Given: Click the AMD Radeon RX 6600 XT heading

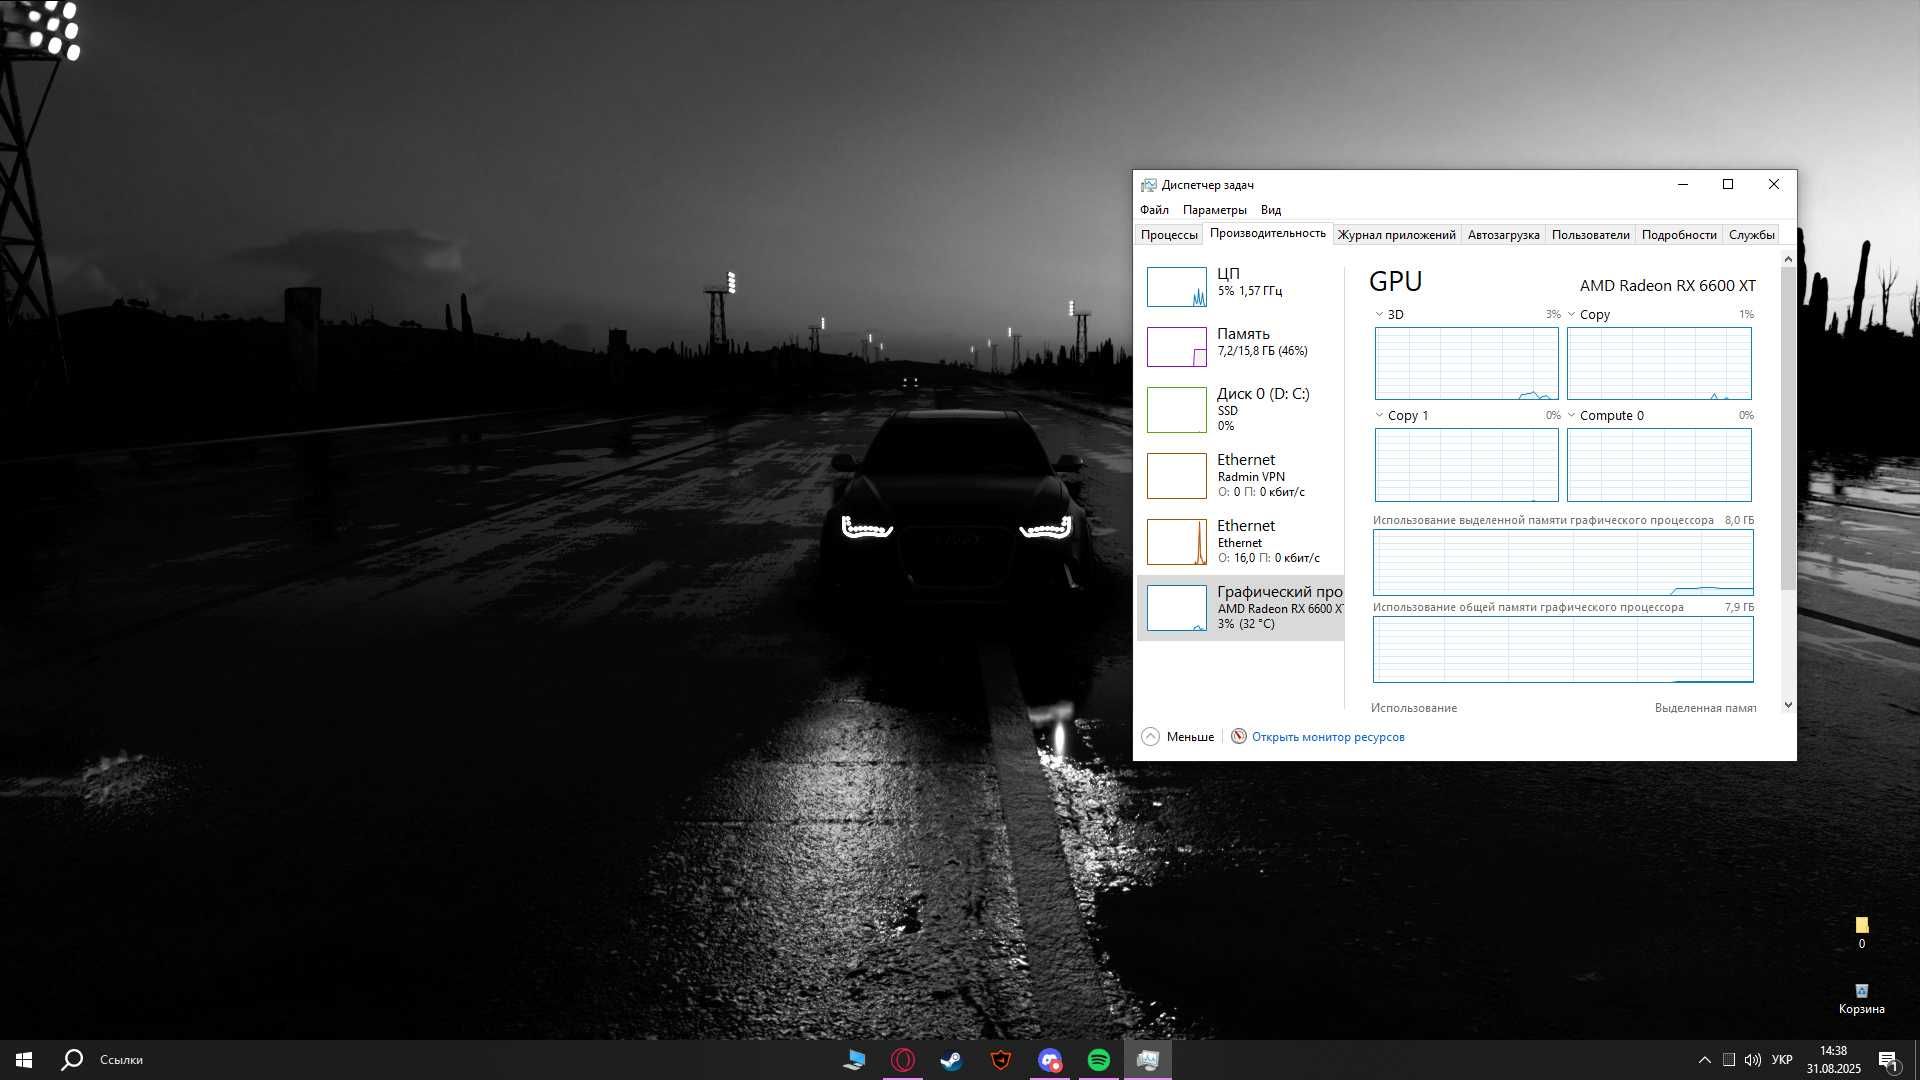Looking at the screenshot, I should [1667, 286].
